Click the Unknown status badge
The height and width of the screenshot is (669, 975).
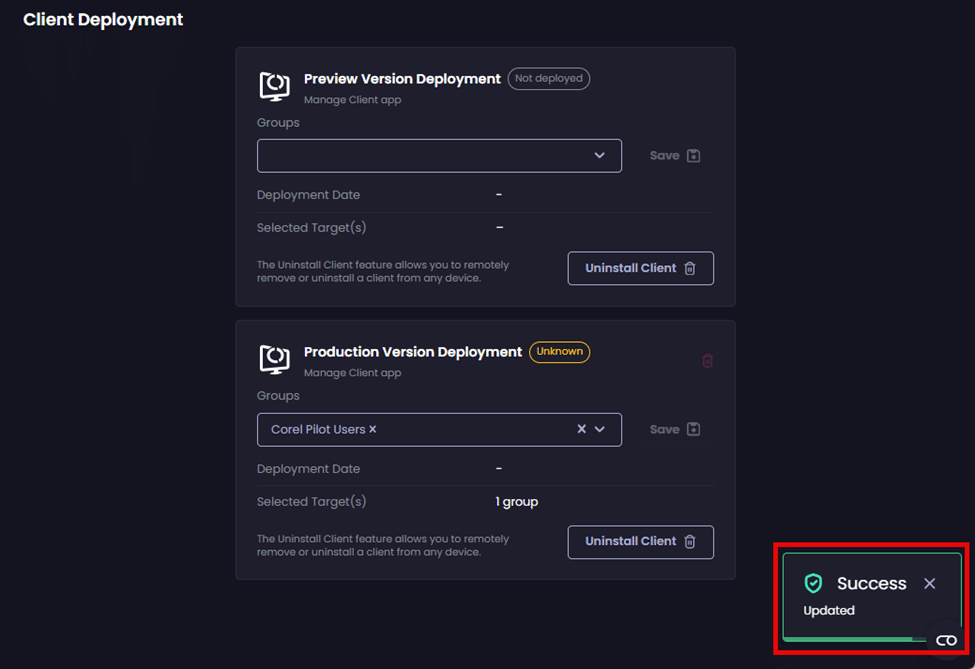[x=559, y=352]
